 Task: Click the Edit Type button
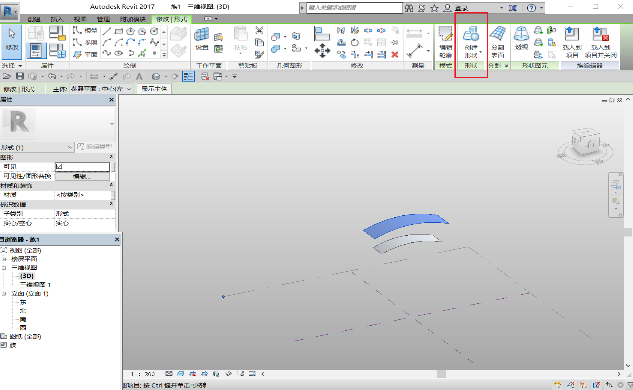[x=94, y=147]
